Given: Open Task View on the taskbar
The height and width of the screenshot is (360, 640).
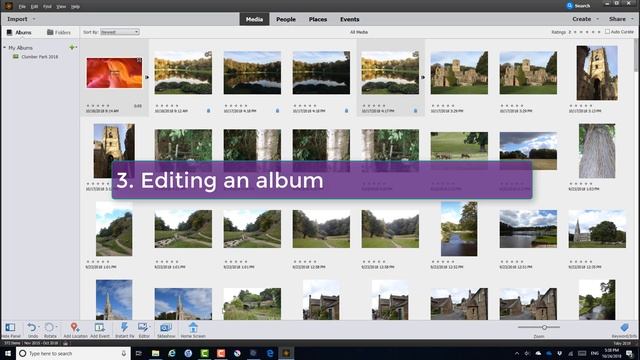Looking at the screenshot, I should point(139,353).
